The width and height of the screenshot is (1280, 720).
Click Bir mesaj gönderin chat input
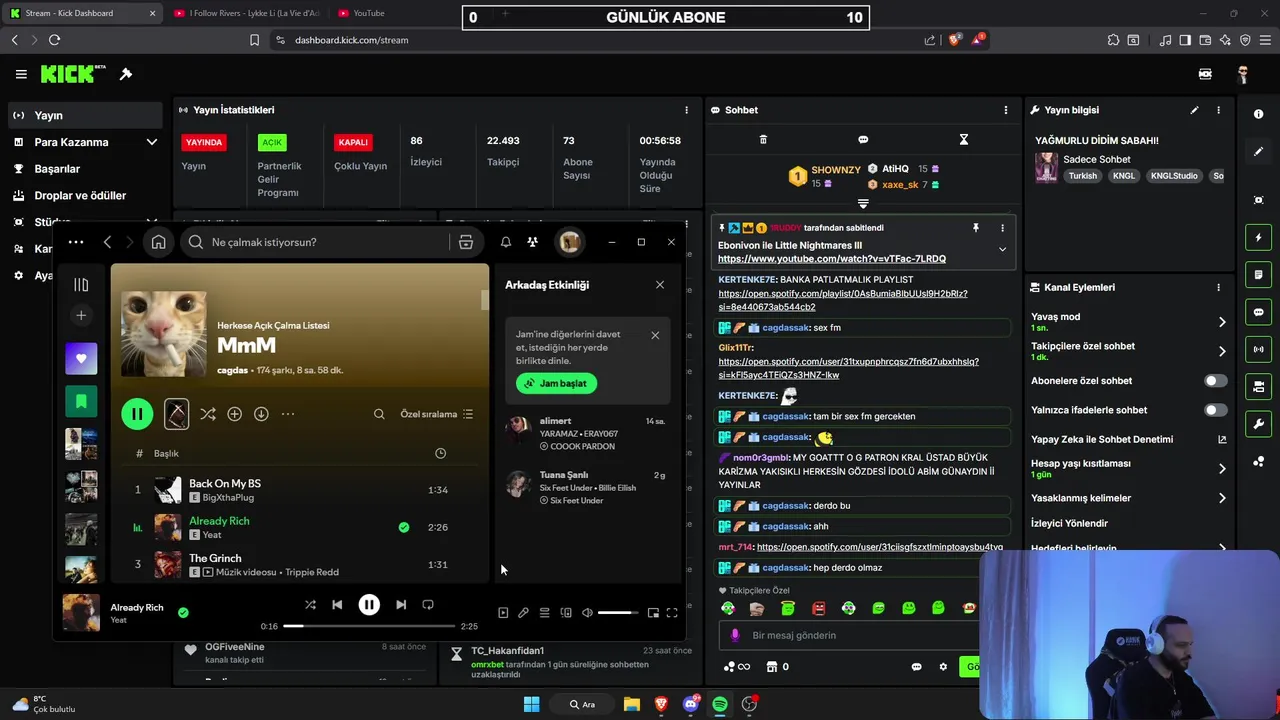850,635
